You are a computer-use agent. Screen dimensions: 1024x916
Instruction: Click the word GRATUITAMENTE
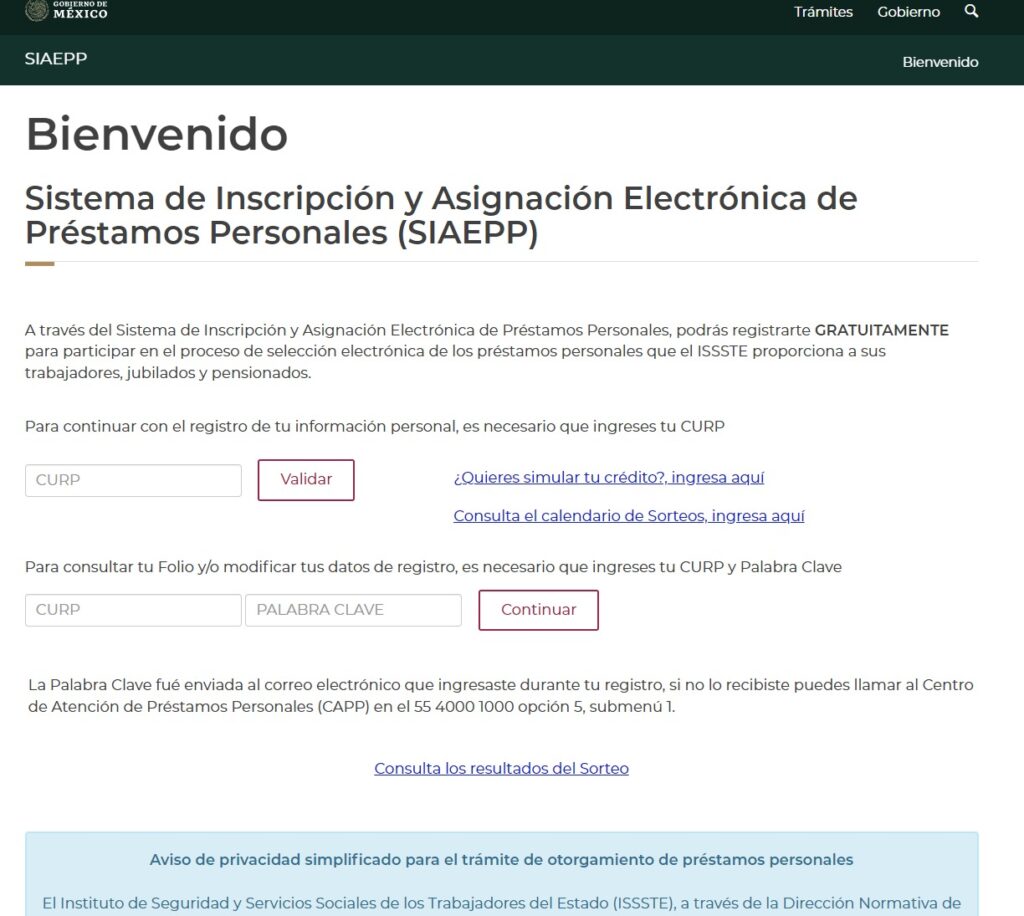(x=882, y=330)
